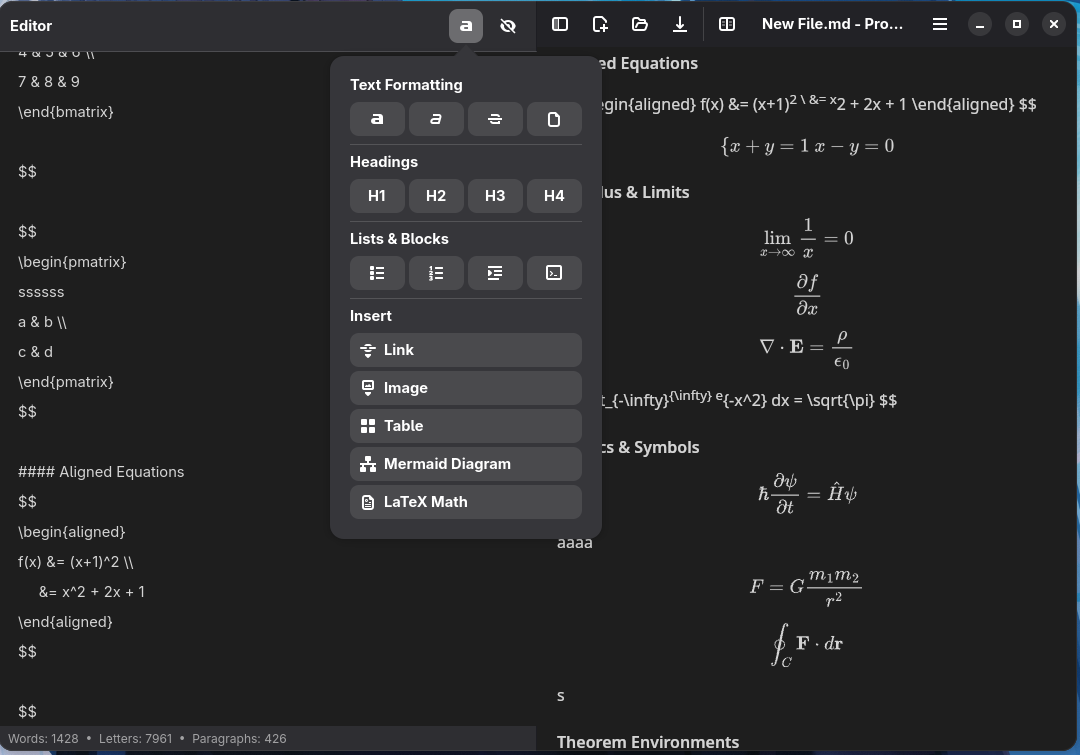The height and width of the screenshot is (755, 1080).
Task: Maximize the window
Action: coord(1017,24)
